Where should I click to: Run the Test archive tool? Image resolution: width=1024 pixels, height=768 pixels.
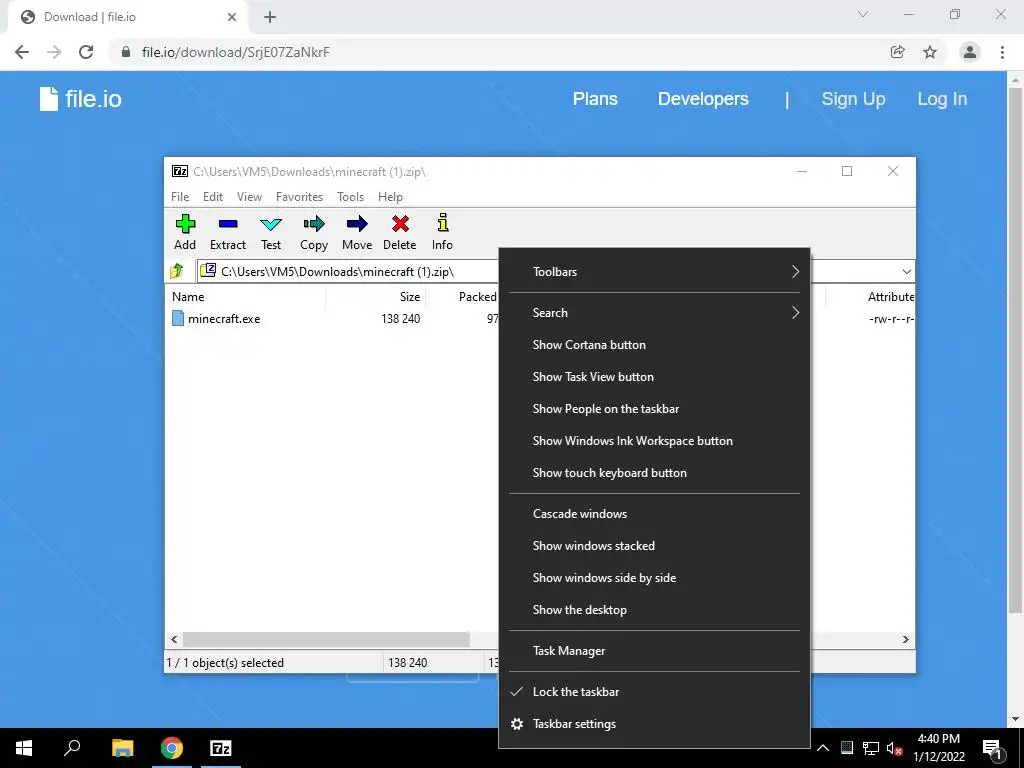[x=271, y=232]
